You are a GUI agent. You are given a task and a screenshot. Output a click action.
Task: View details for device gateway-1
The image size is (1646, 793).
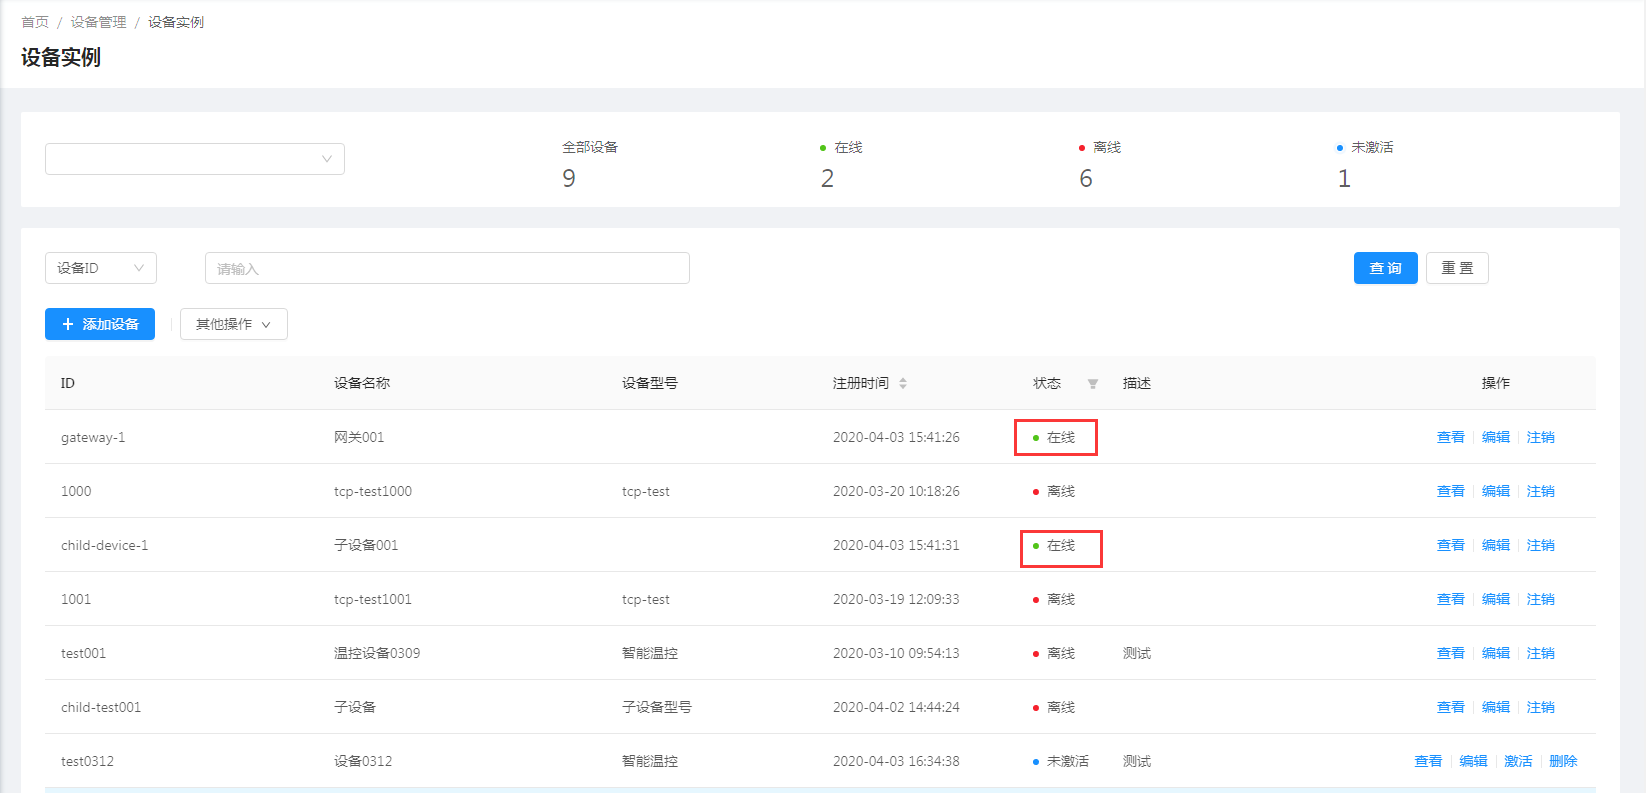1450,437
